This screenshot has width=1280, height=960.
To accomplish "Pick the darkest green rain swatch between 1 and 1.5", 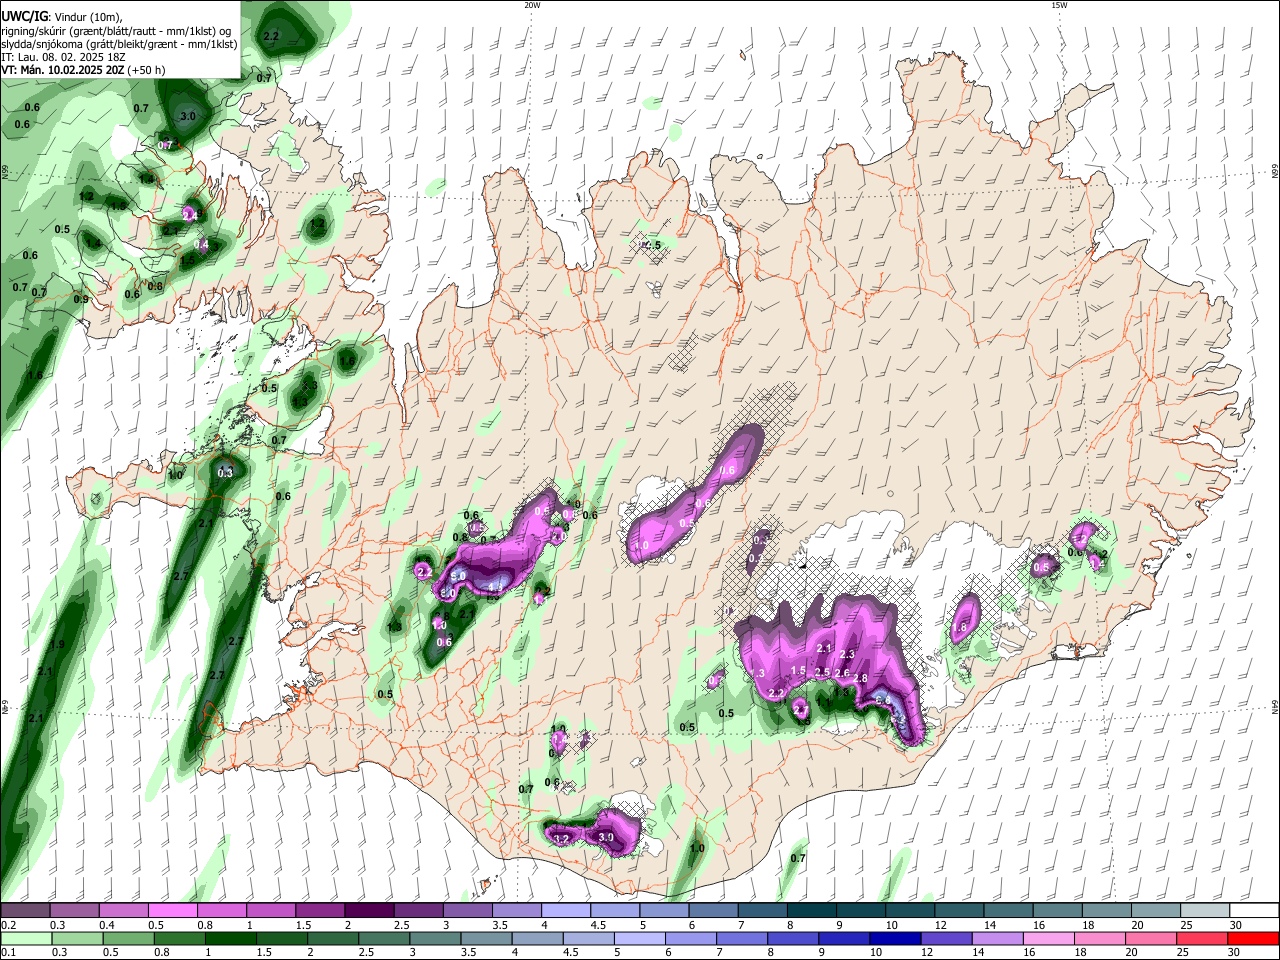I will (231, 938).
